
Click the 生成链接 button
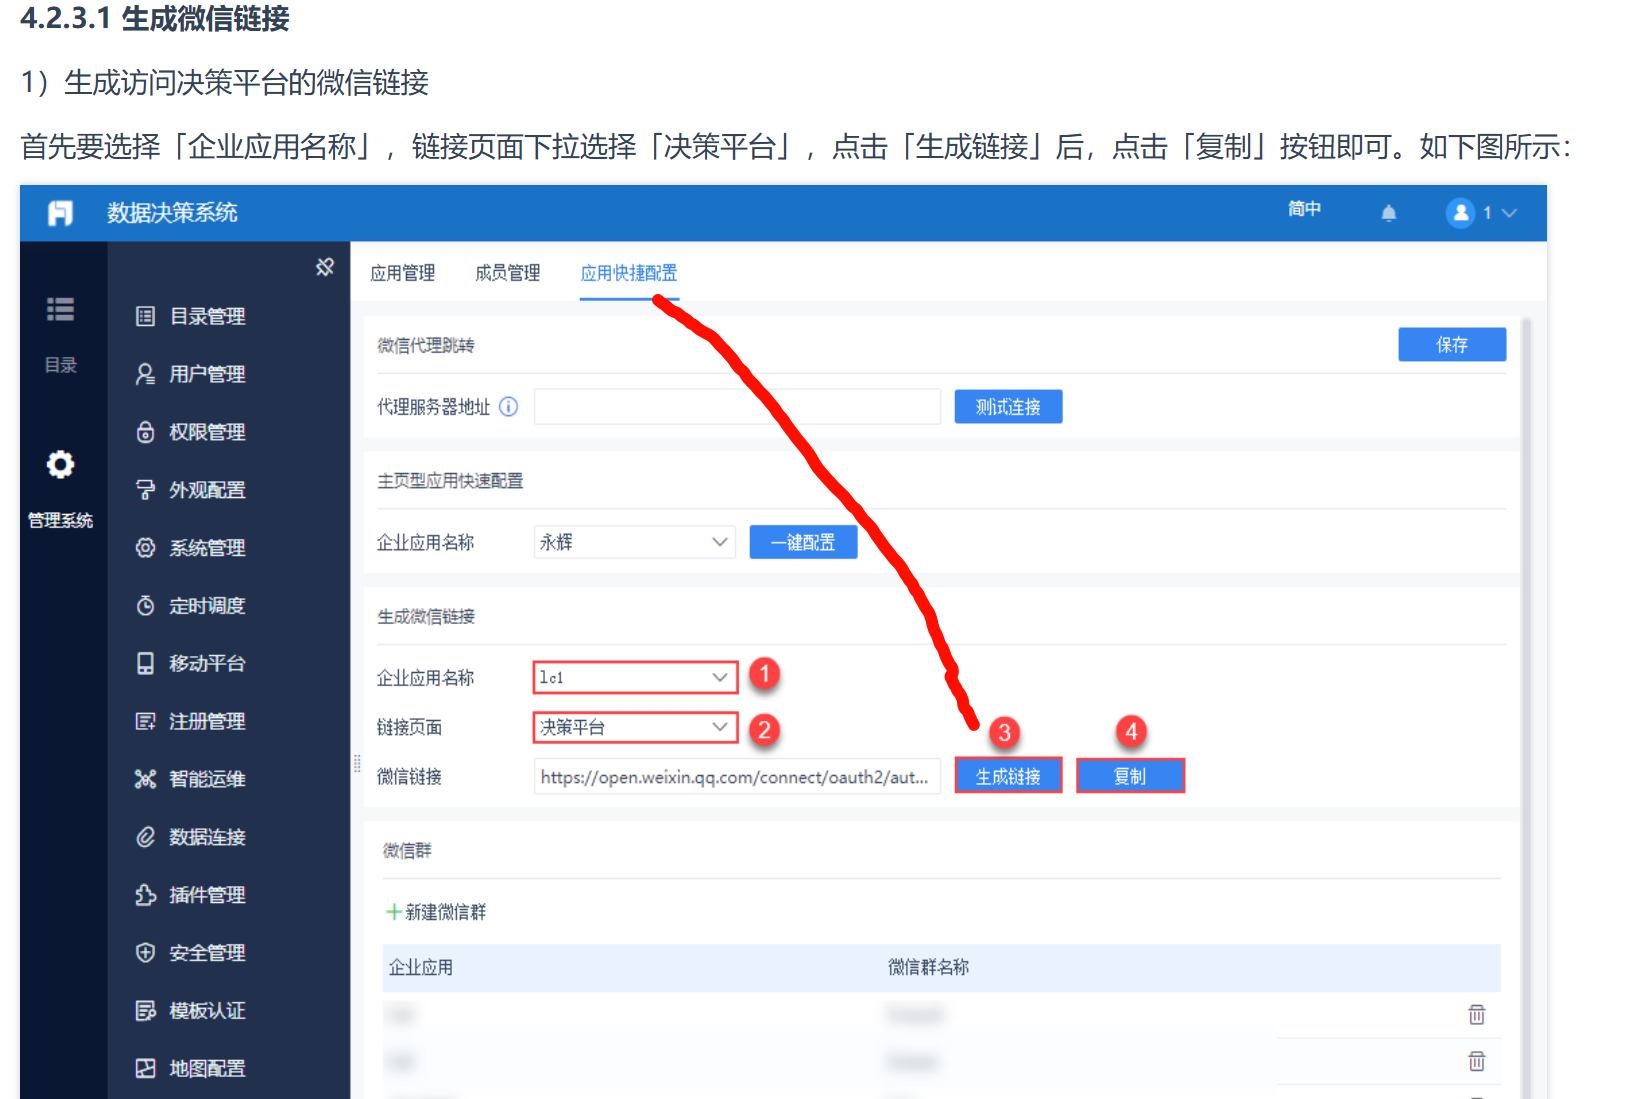[1008, 776]
